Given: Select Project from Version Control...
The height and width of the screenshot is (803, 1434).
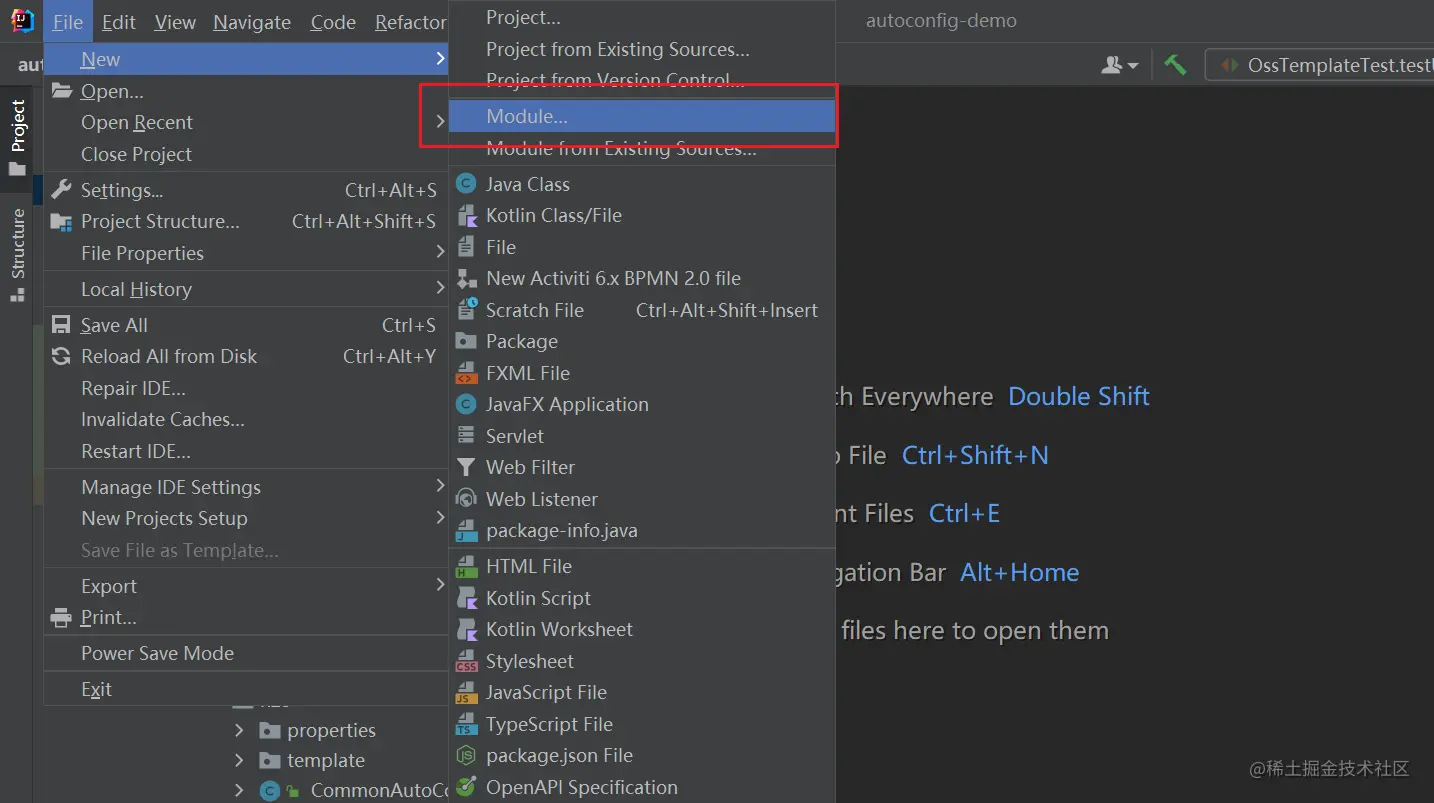Looking at the screenshot, I should (641, 79).
